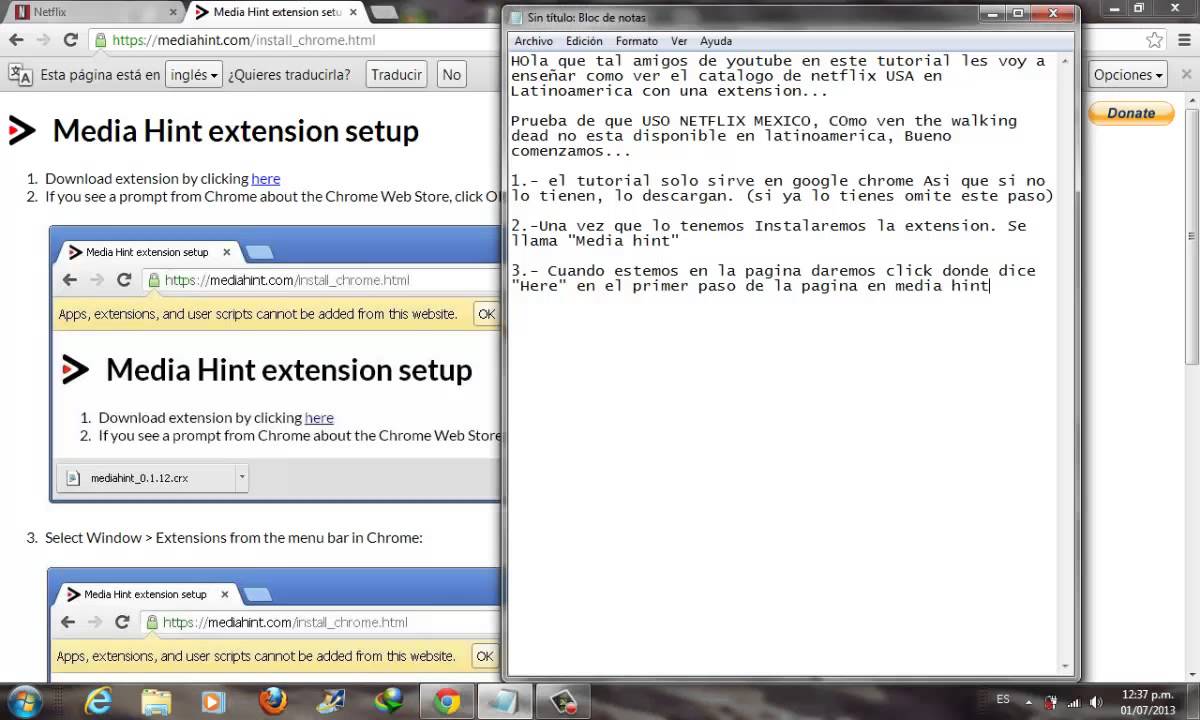This screenshot has width=1200, height=720.
Task: Bookmark page with the star icon
Action: coord(1155,41)
